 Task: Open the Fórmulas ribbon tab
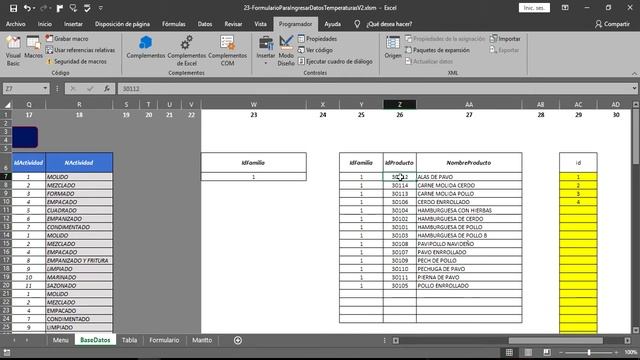[173, 24]
